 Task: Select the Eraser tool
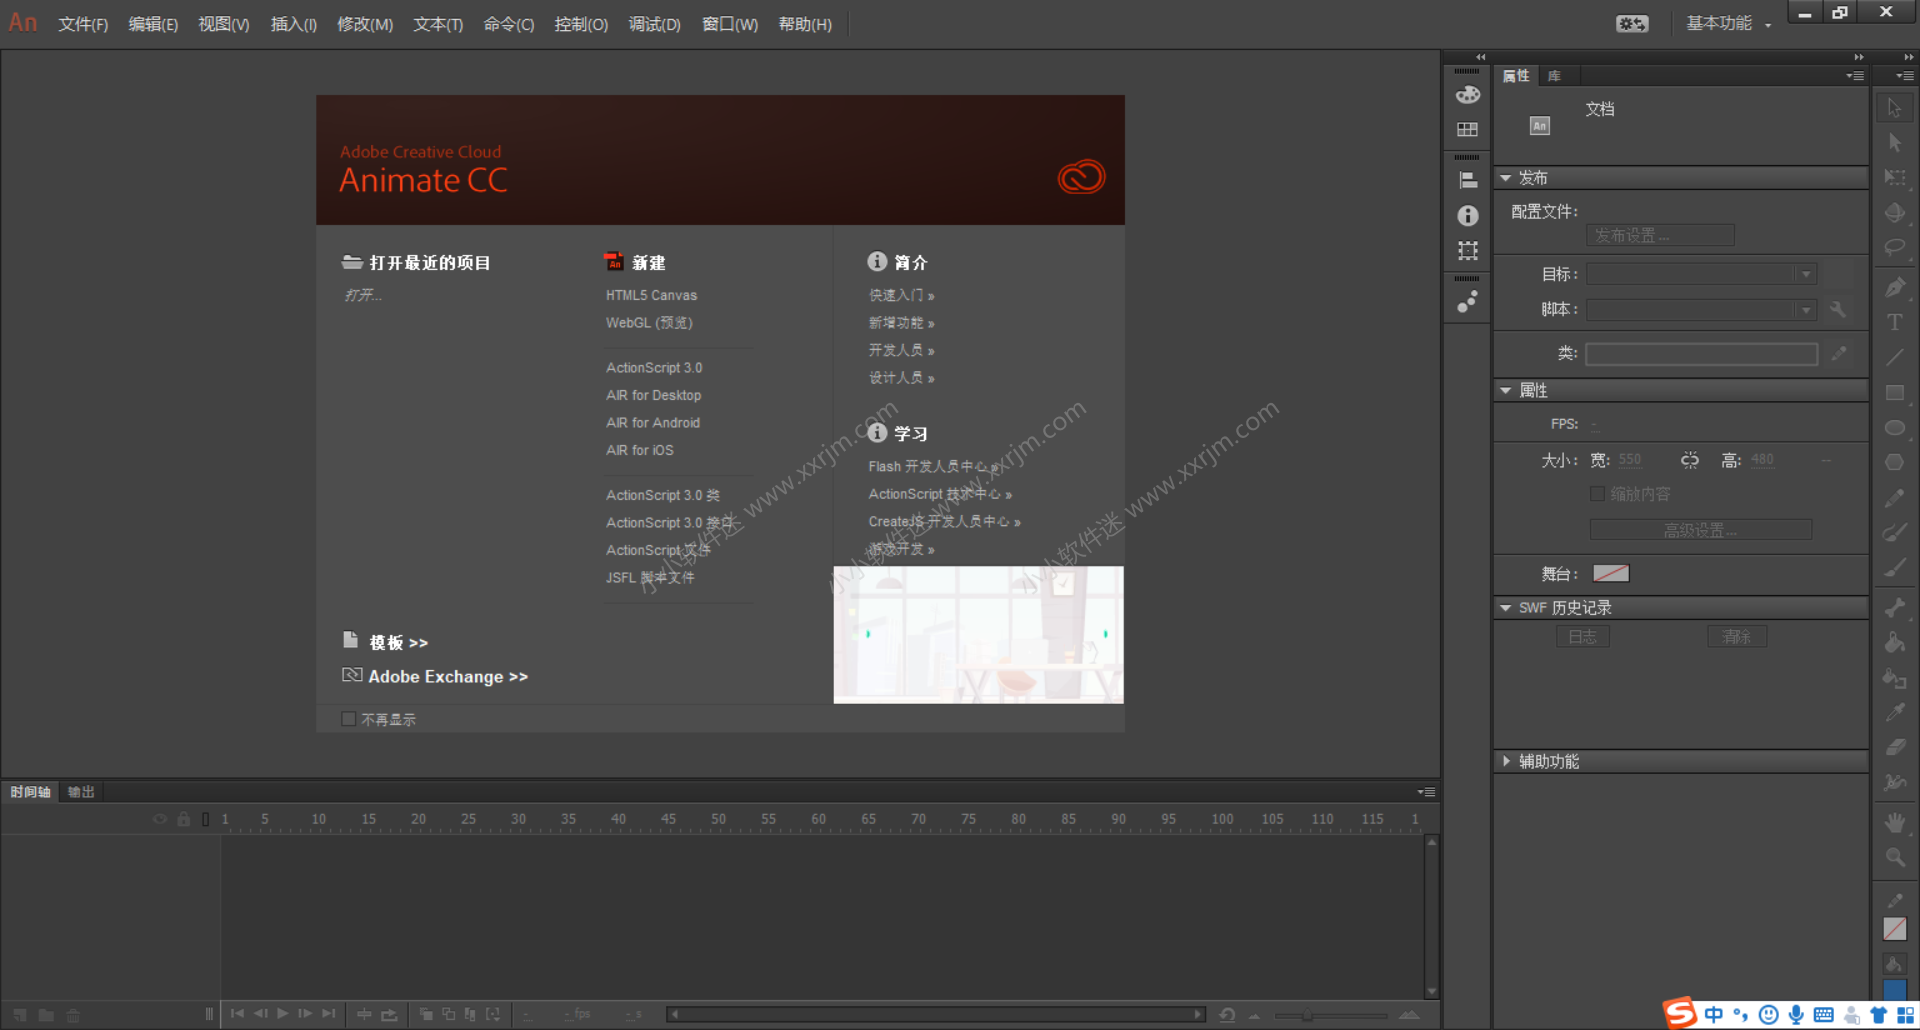[x=1894, y=747]
